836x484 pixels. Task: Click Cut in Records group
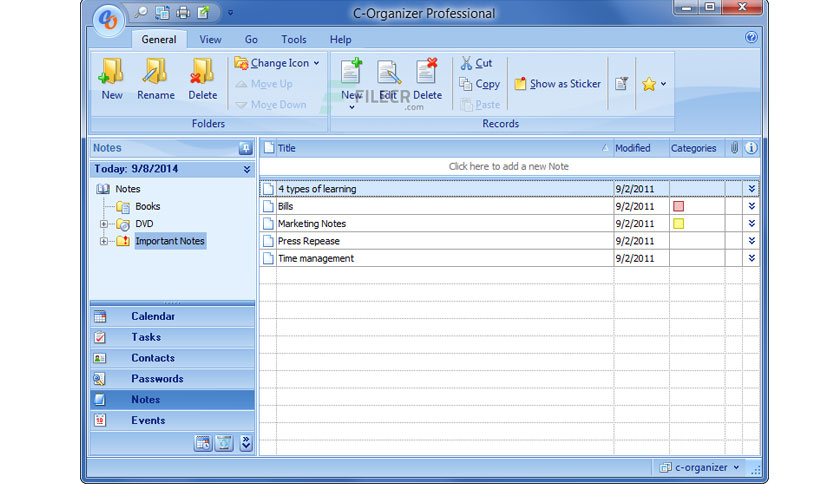pyautogui.click(x=476, y=63)
